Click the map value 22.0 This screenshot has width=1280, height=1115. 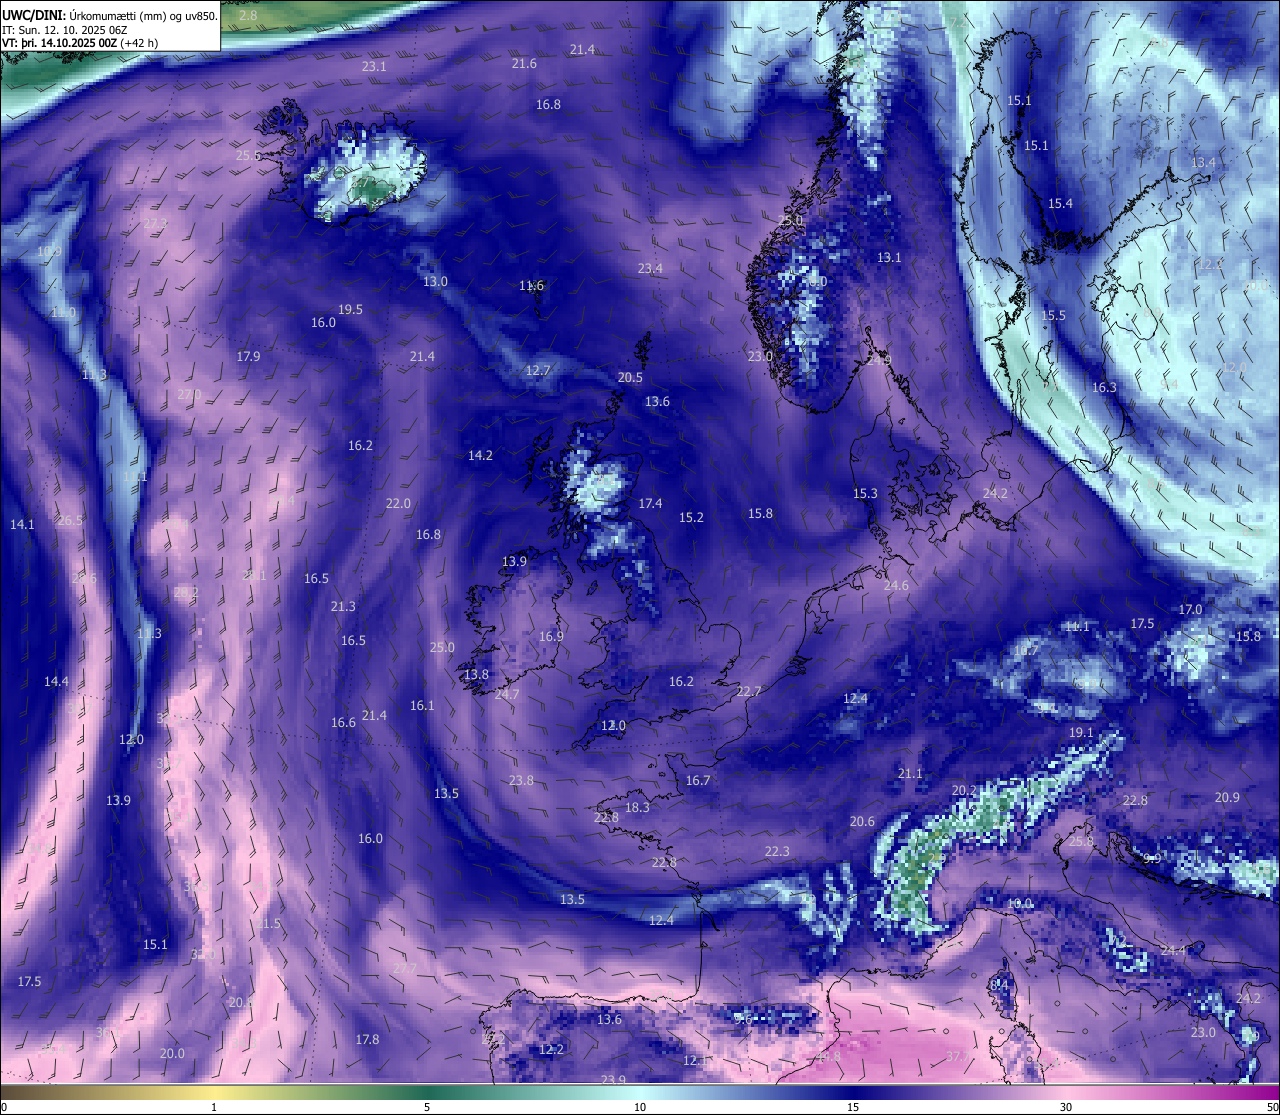(x=398, y=503)
